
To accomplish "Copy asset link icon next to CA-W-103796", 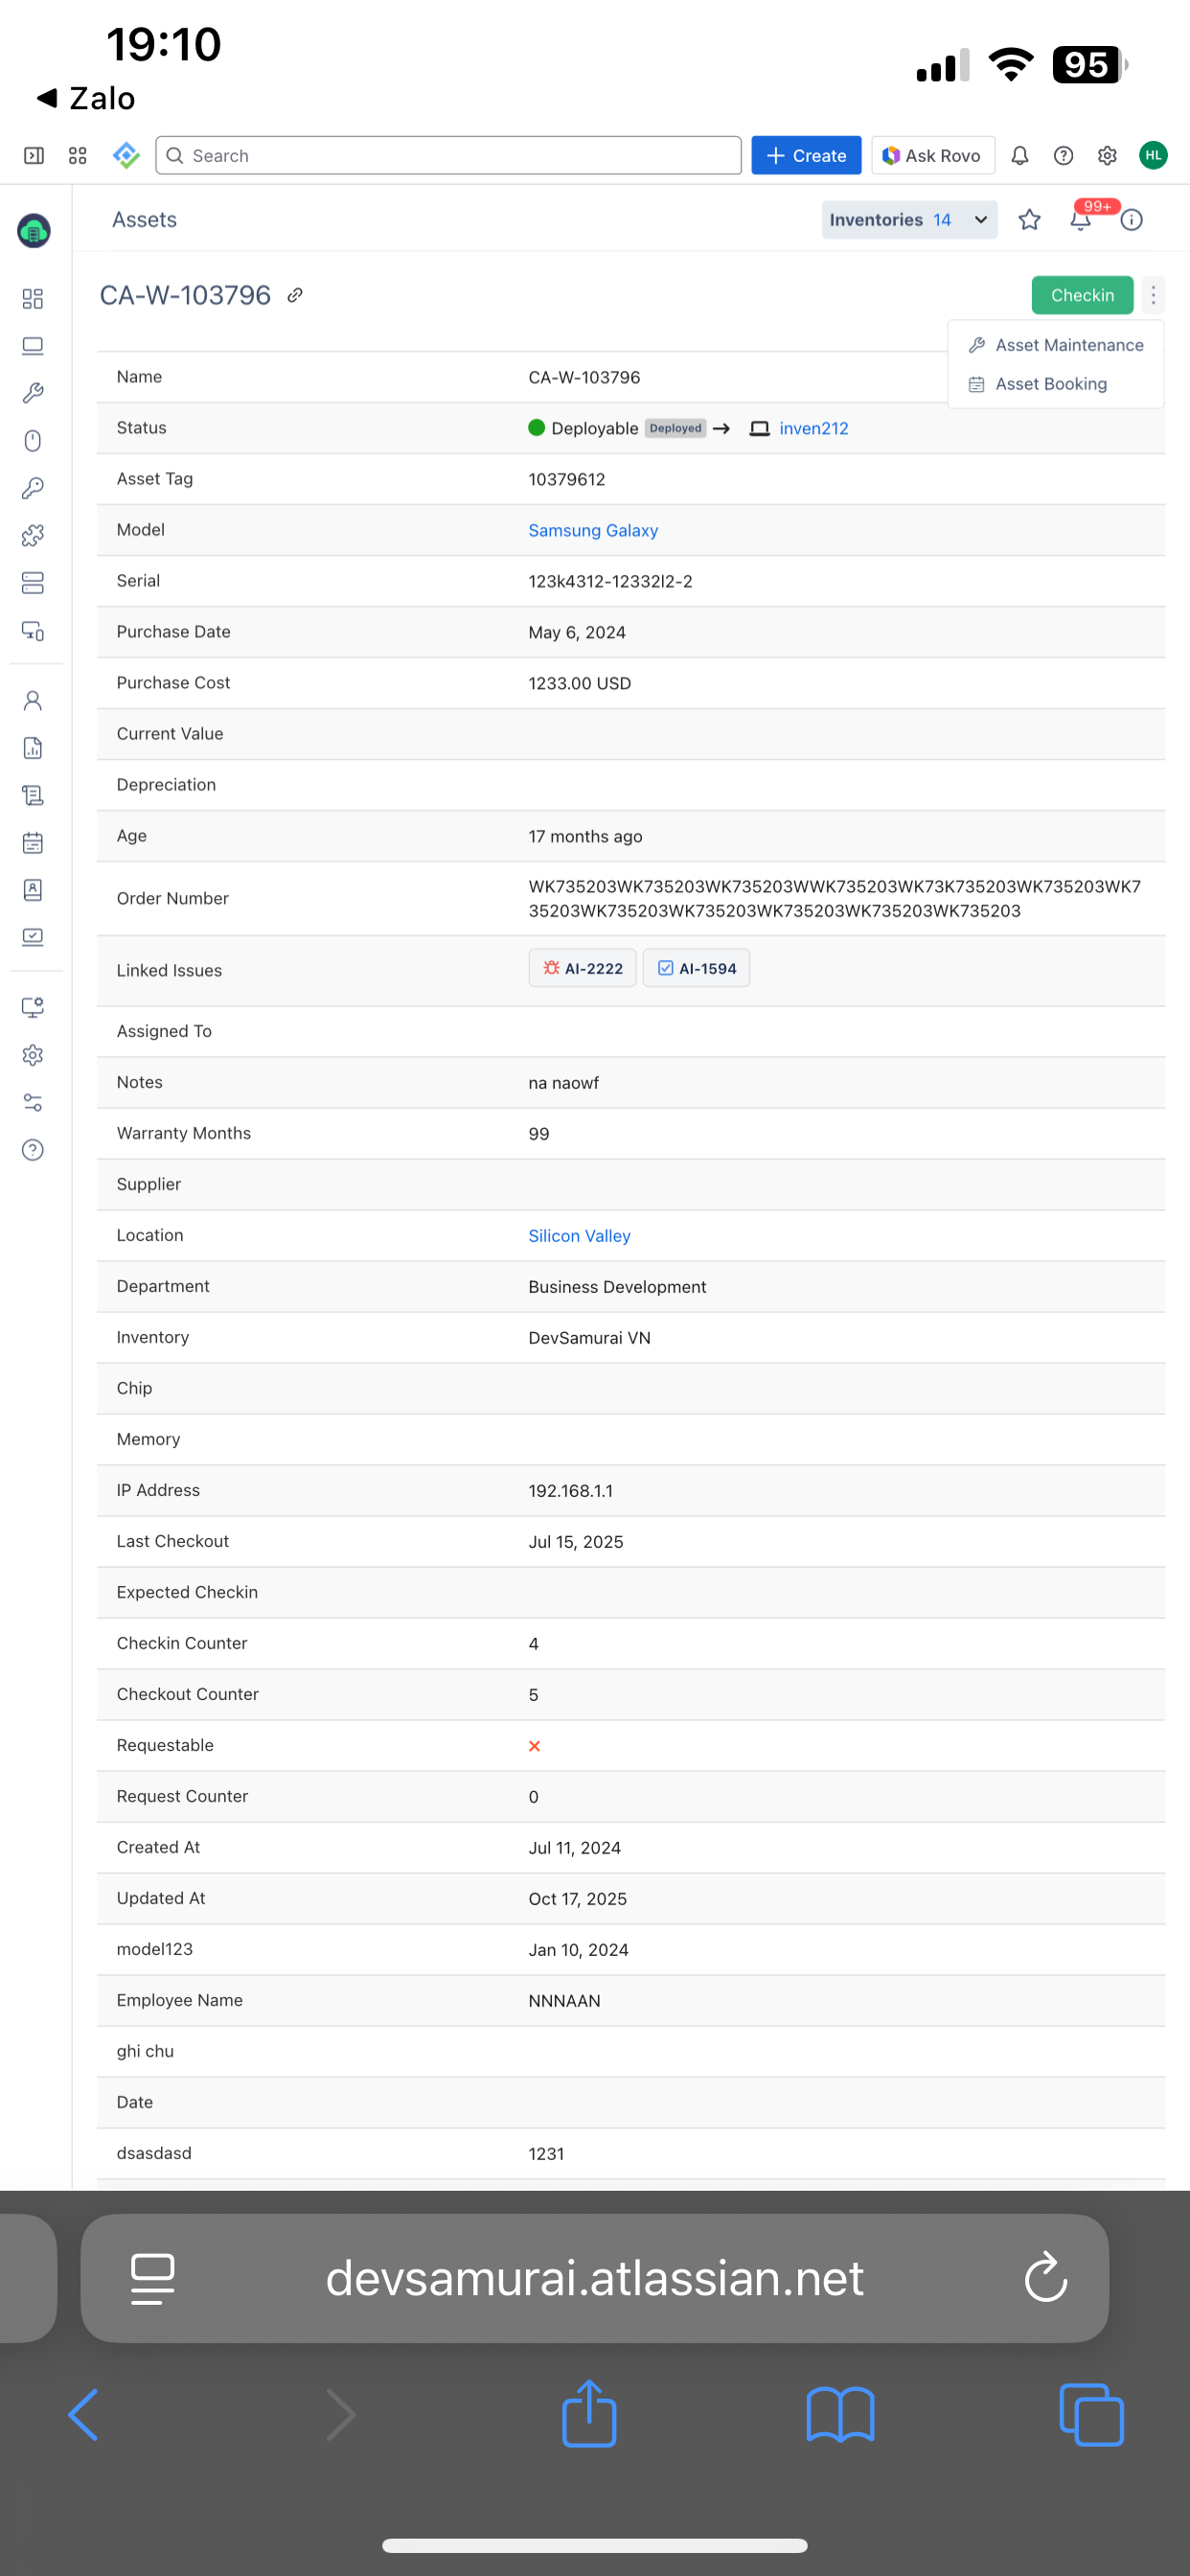I will click(x=295, y=295).
